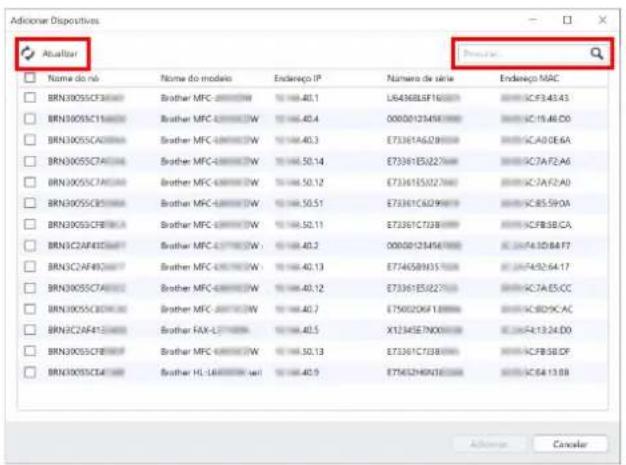The image size is (626, 465).
Task: Click IP address ending 40.9
Action: [297, 372]
